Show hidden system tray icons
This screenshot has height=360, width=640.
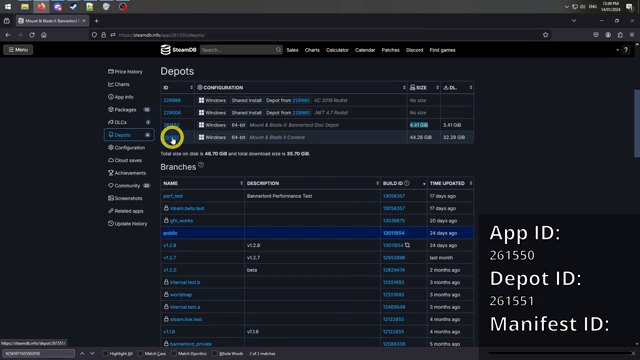567,7
